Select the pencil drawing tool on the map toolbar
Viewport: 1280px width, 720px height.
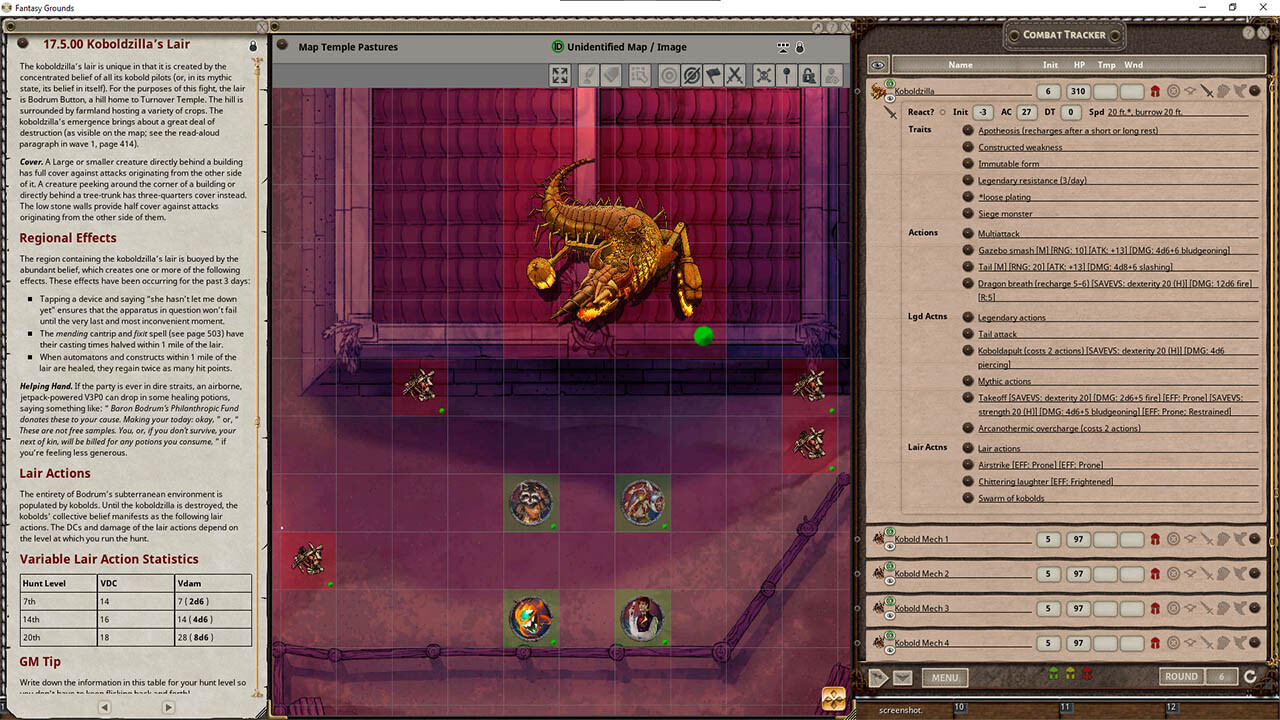[x=588, y=75]
